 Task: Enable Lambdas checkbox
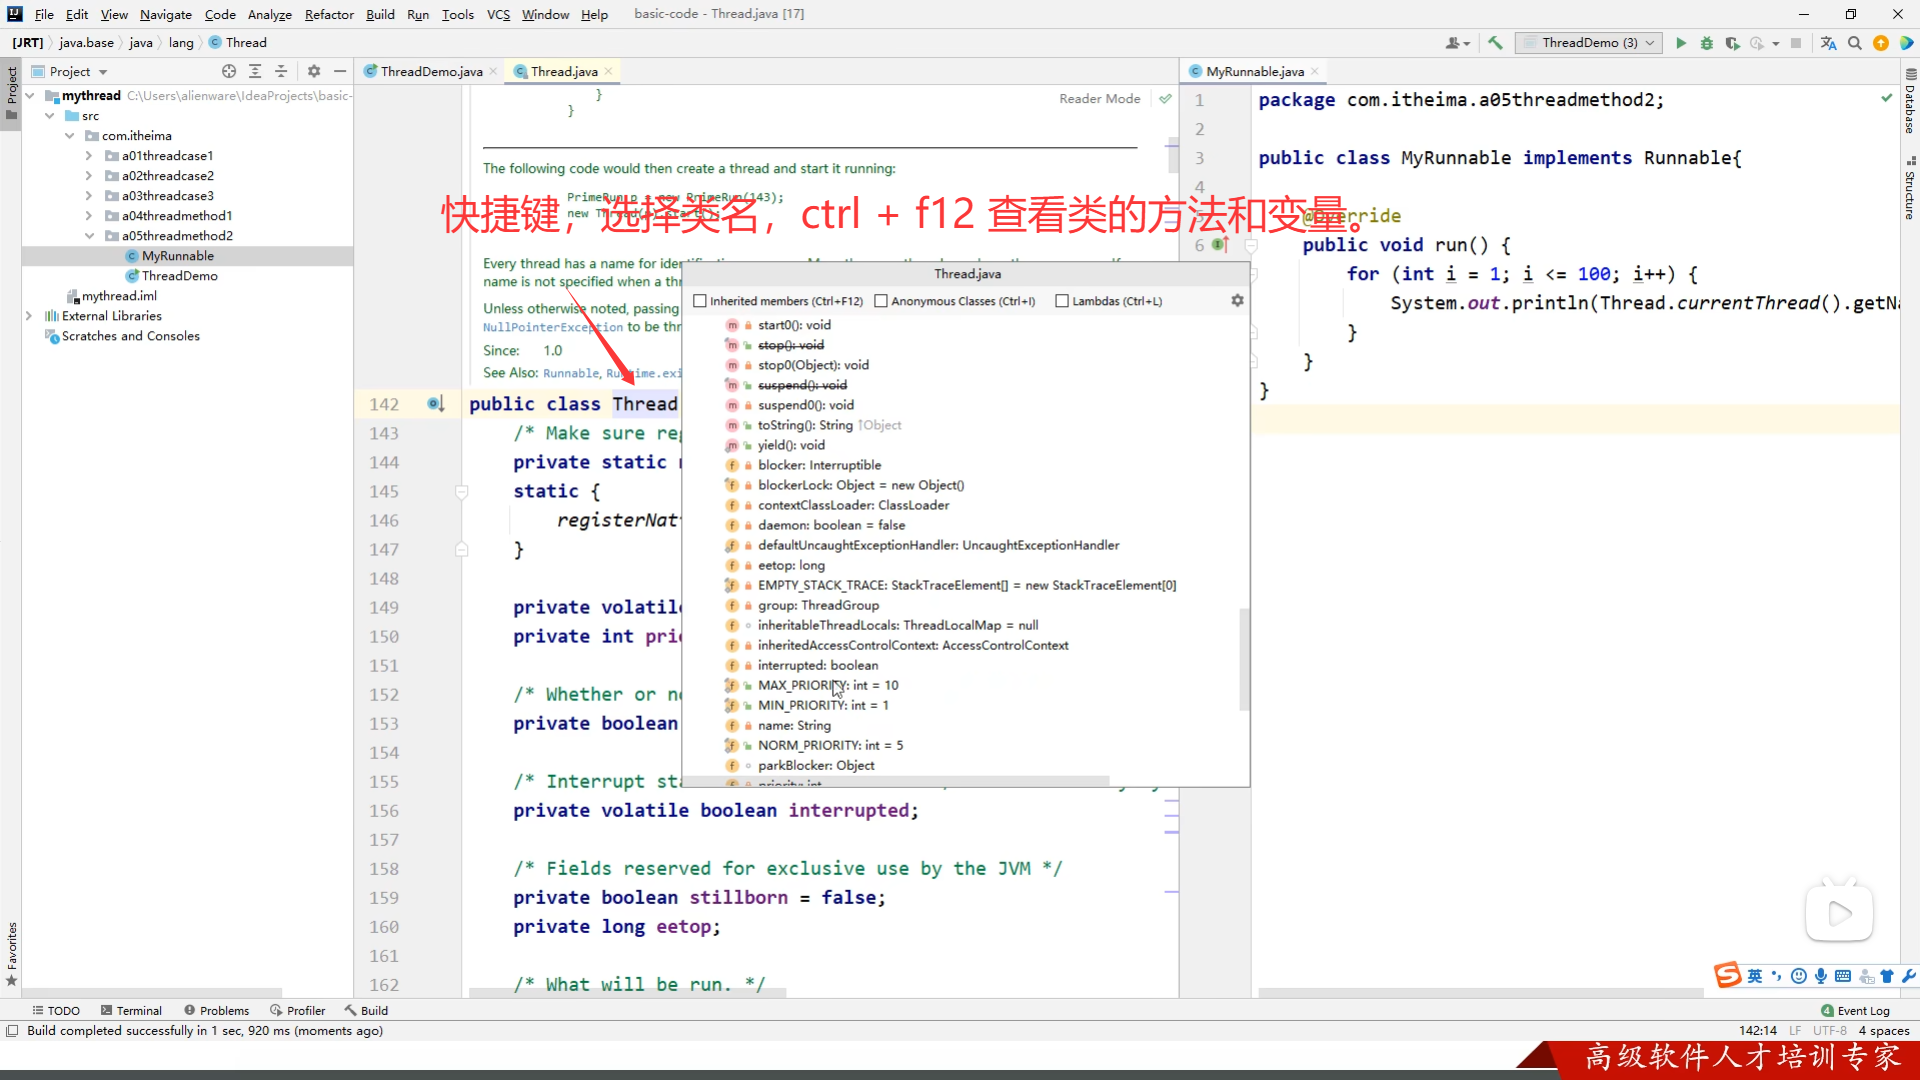click(x=1062, y=301)
